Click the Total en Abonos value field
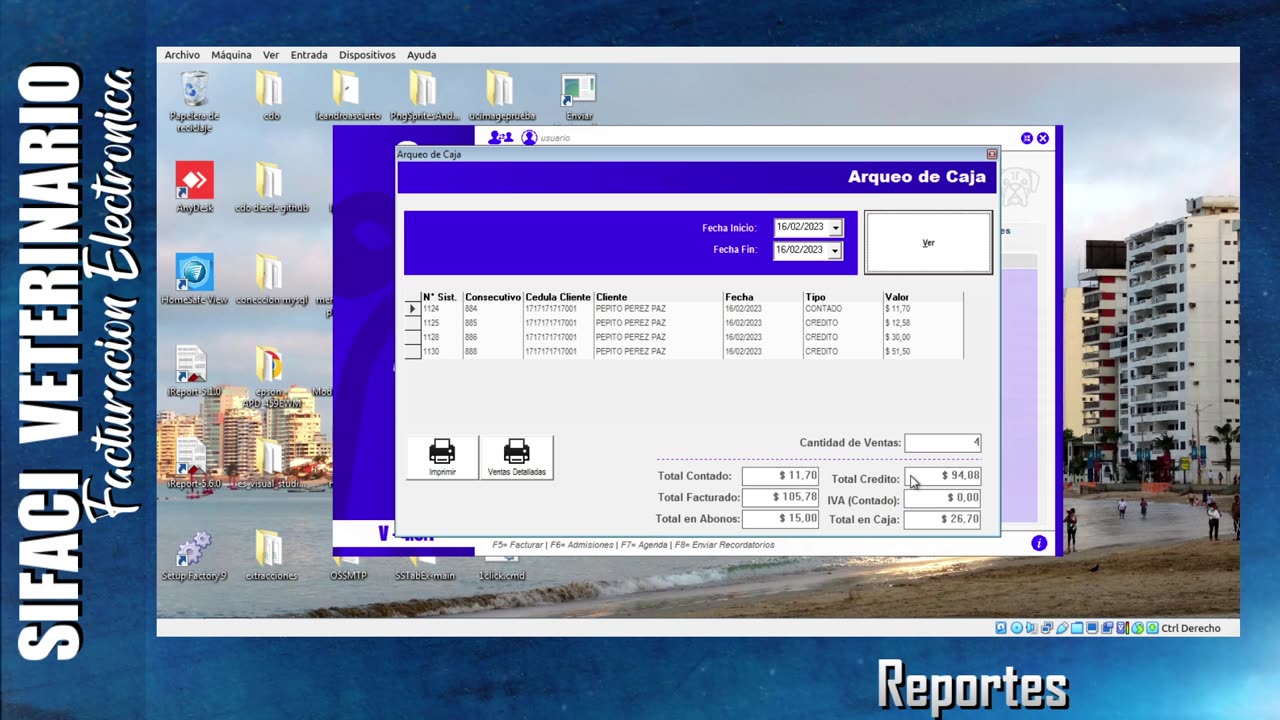Image resolution: width=1280 pixels, height=720 pixels. tap(781, 519)
